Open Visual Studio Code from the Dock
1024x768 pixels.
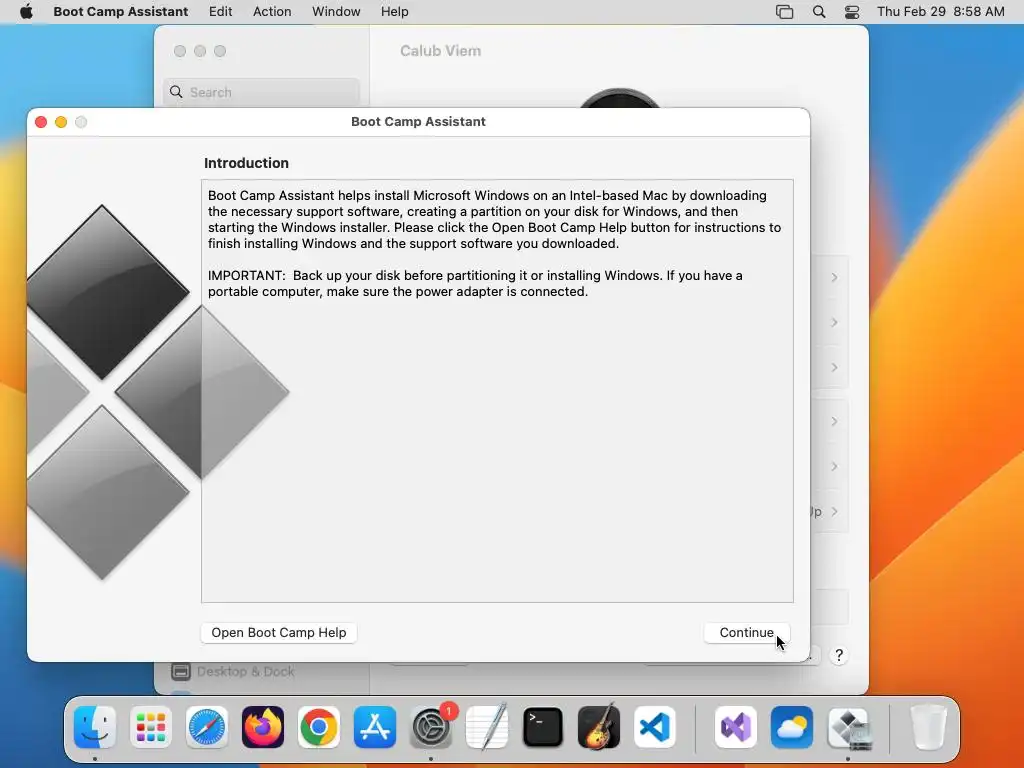pyautogui.click(x=654, y=727)
